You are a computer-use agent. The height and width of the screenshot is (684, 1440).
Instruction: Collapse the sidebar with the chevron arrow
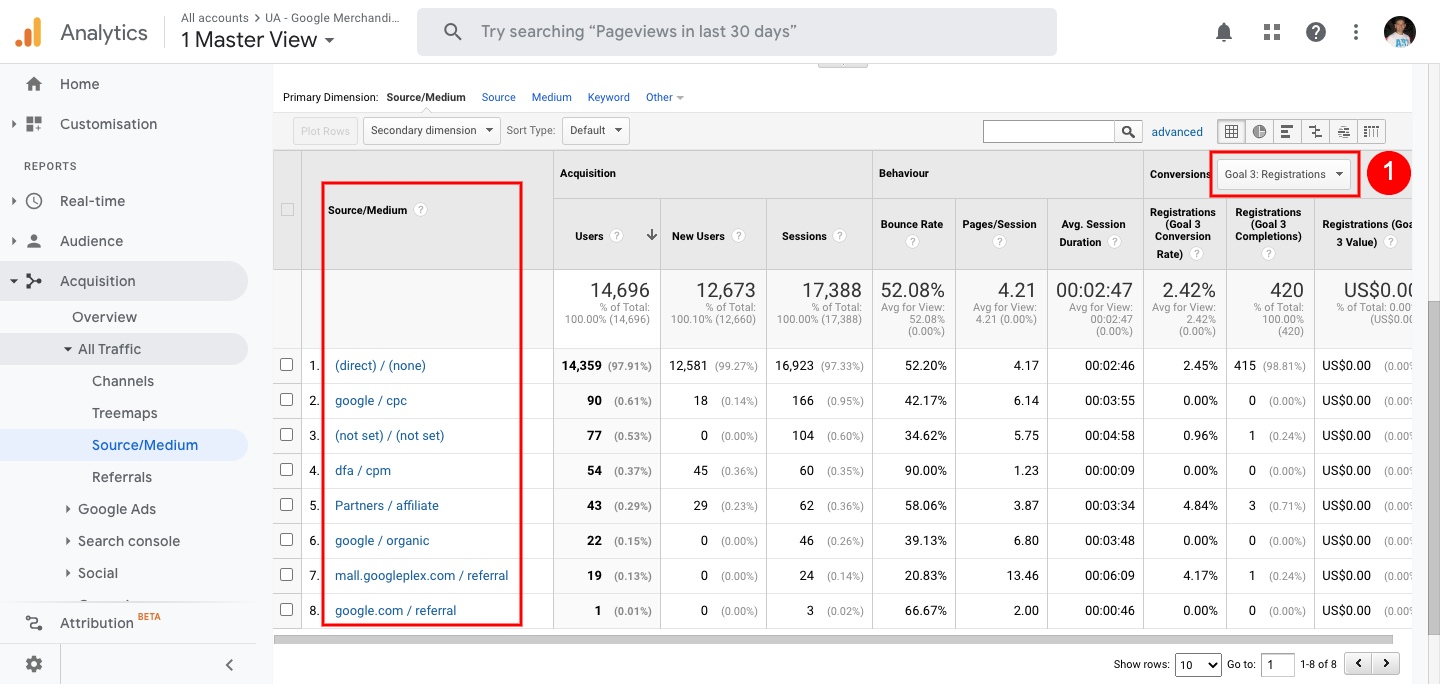229,664
